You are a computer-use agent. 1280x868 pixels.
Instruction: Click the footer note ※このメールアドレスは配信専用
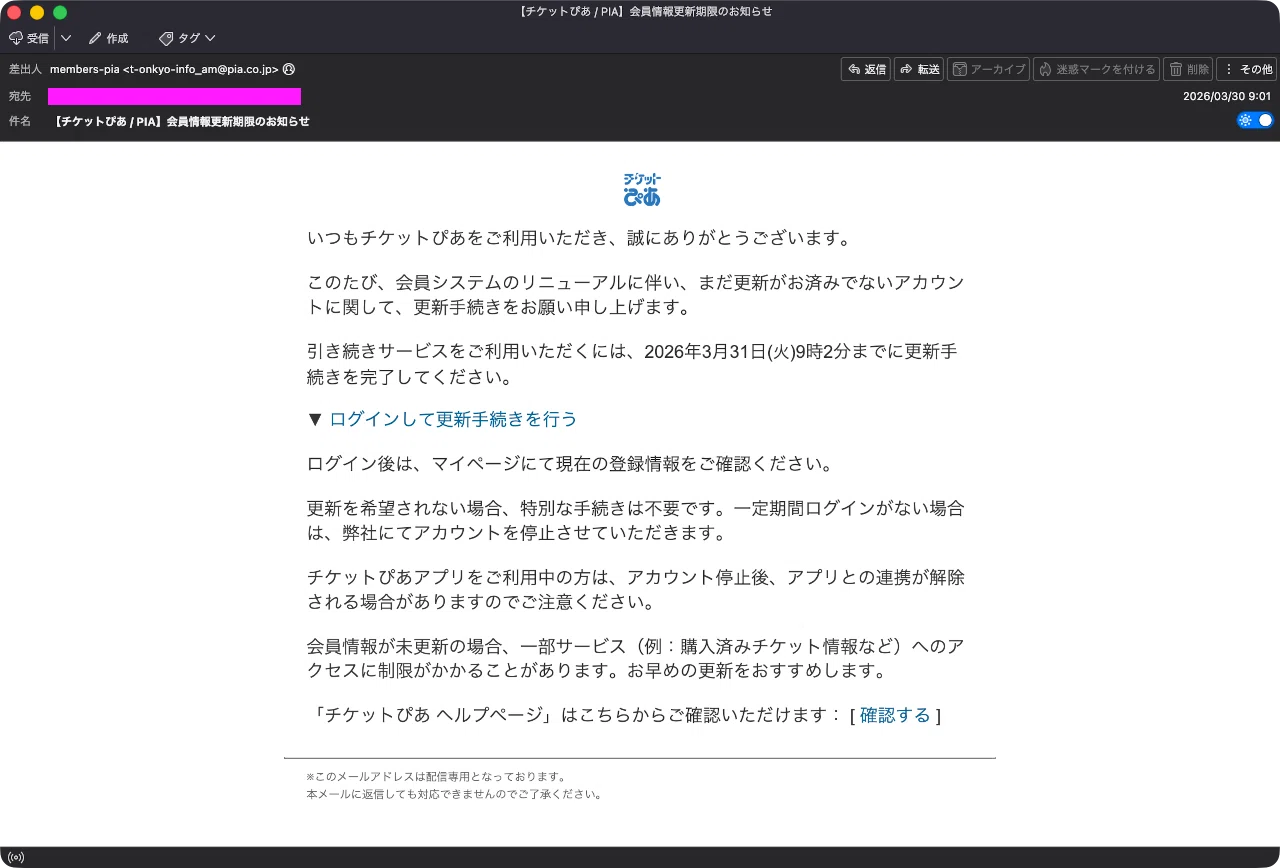point(436,776)
